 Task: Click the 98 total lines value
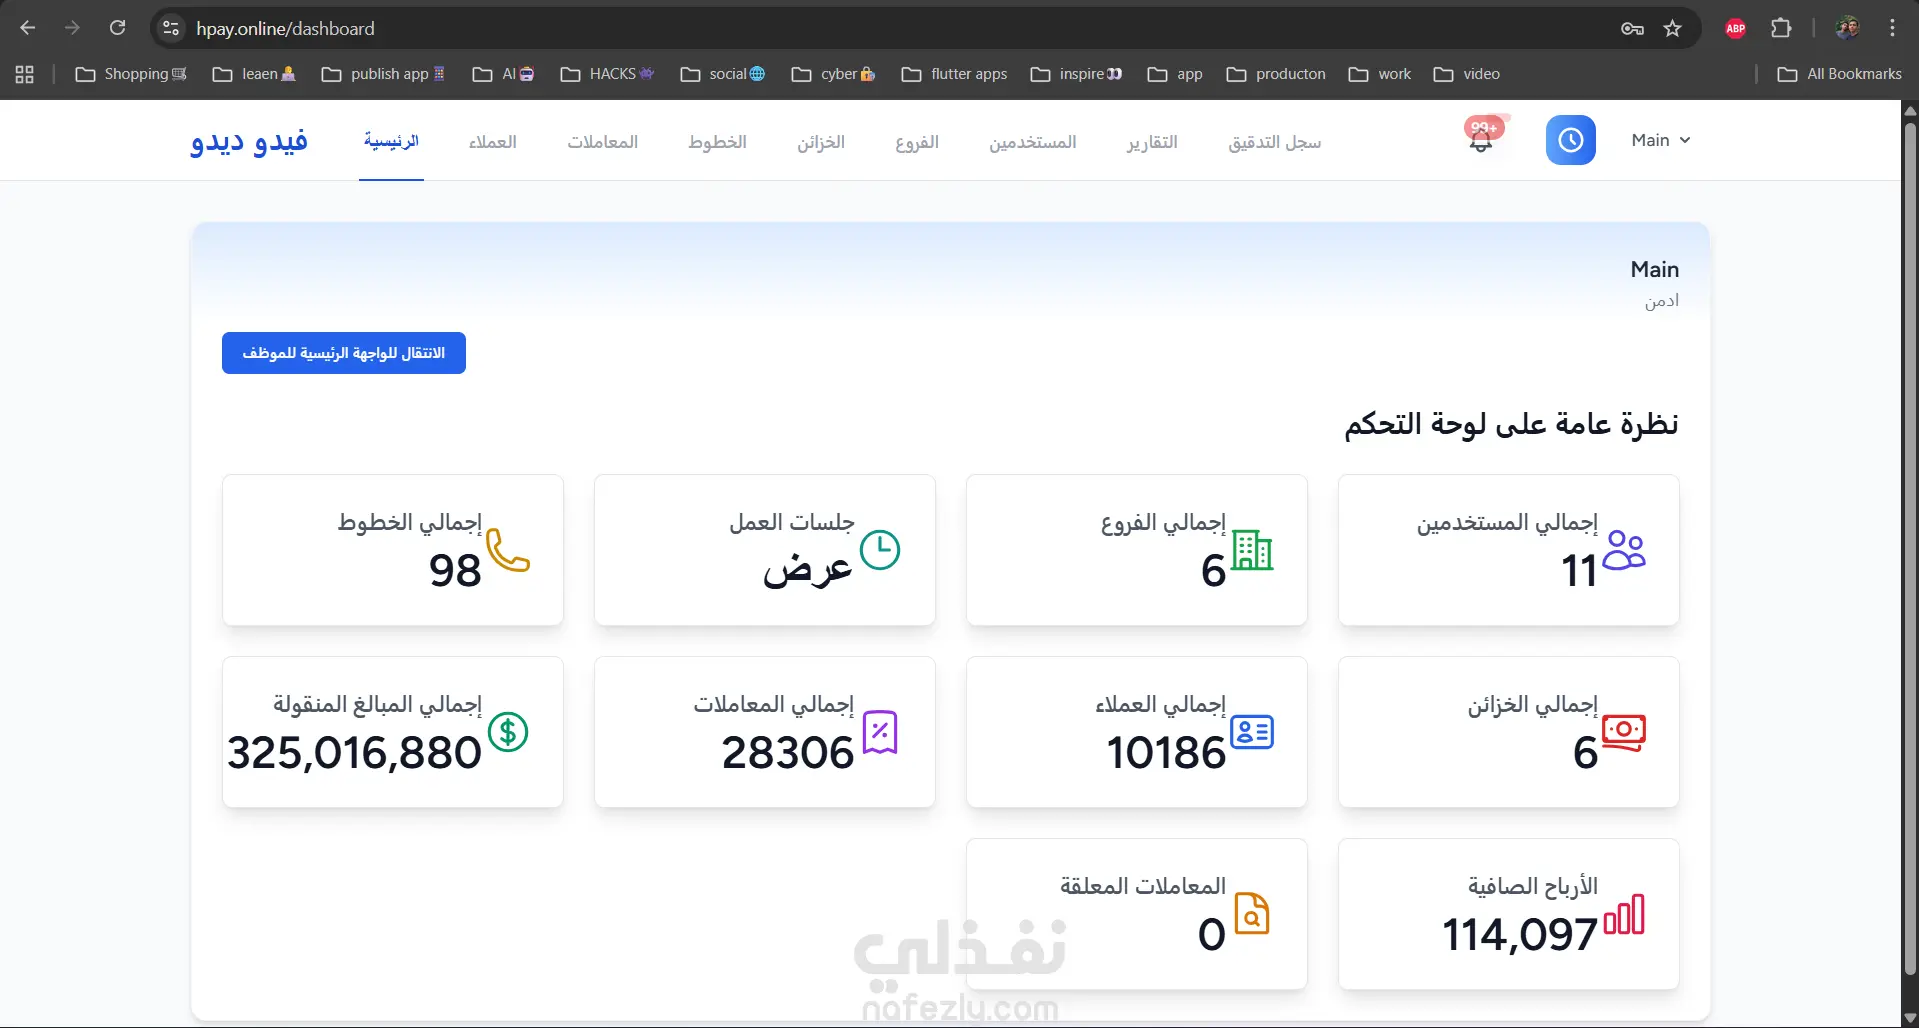coord(455,571)
